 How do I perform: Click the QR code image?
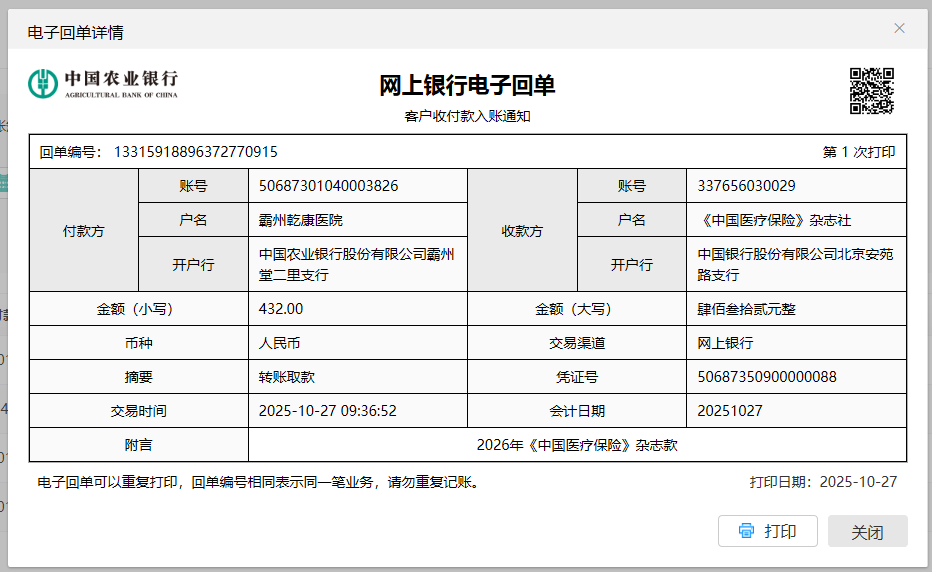point(871,91)
